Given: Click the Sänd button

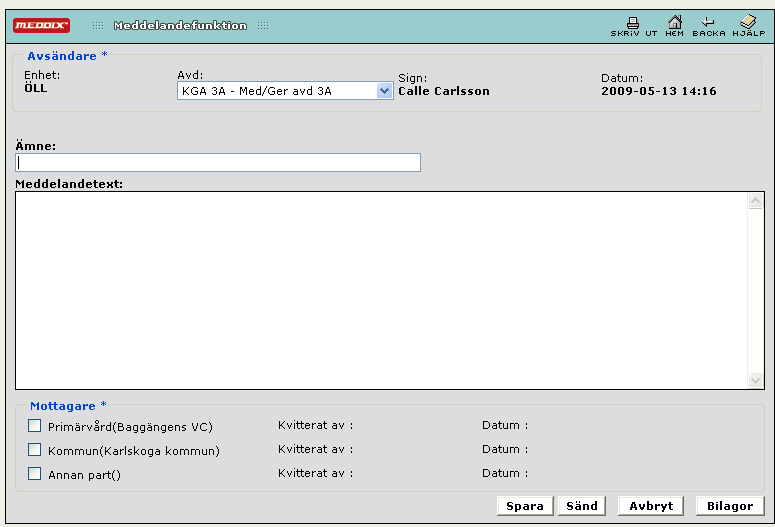Looking at the screenshot, I should [582, 506].
